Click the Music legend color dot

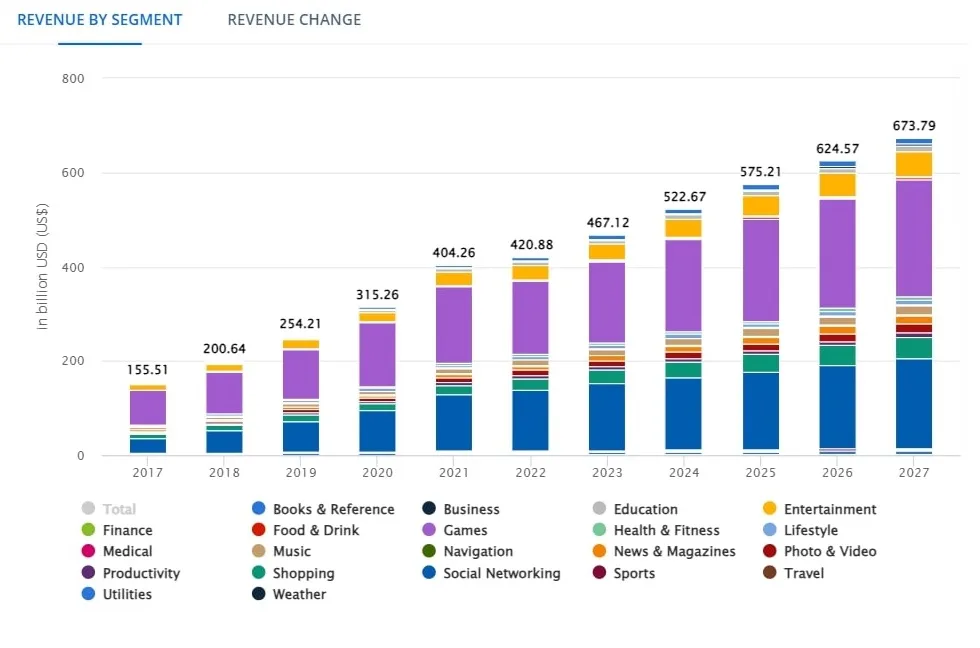point(258,551)
